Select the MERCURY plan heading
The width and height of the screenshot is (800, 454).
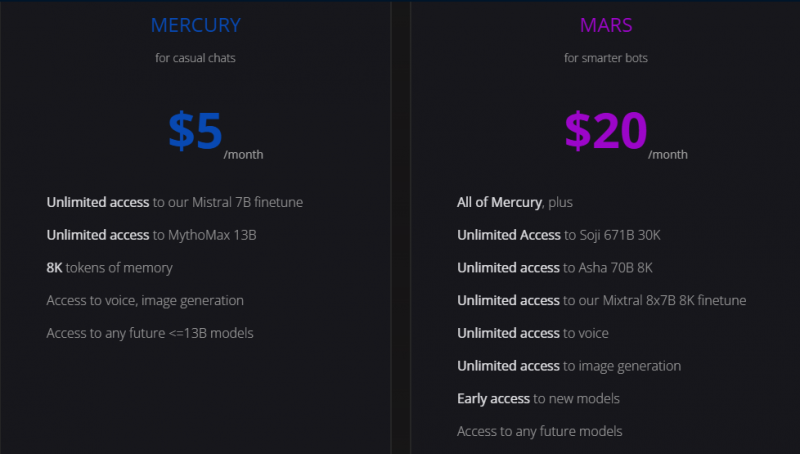195,25
